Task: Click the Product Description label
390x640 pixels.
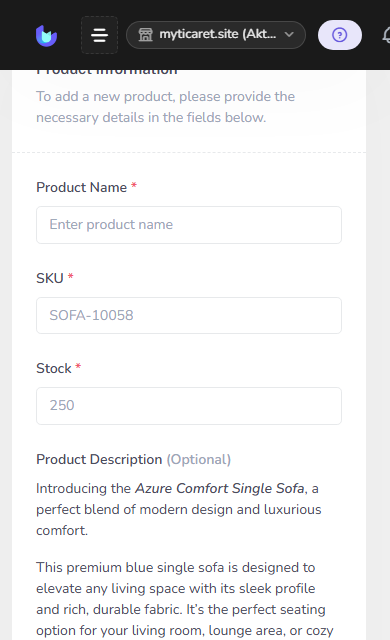Action: tap(99, 460)
